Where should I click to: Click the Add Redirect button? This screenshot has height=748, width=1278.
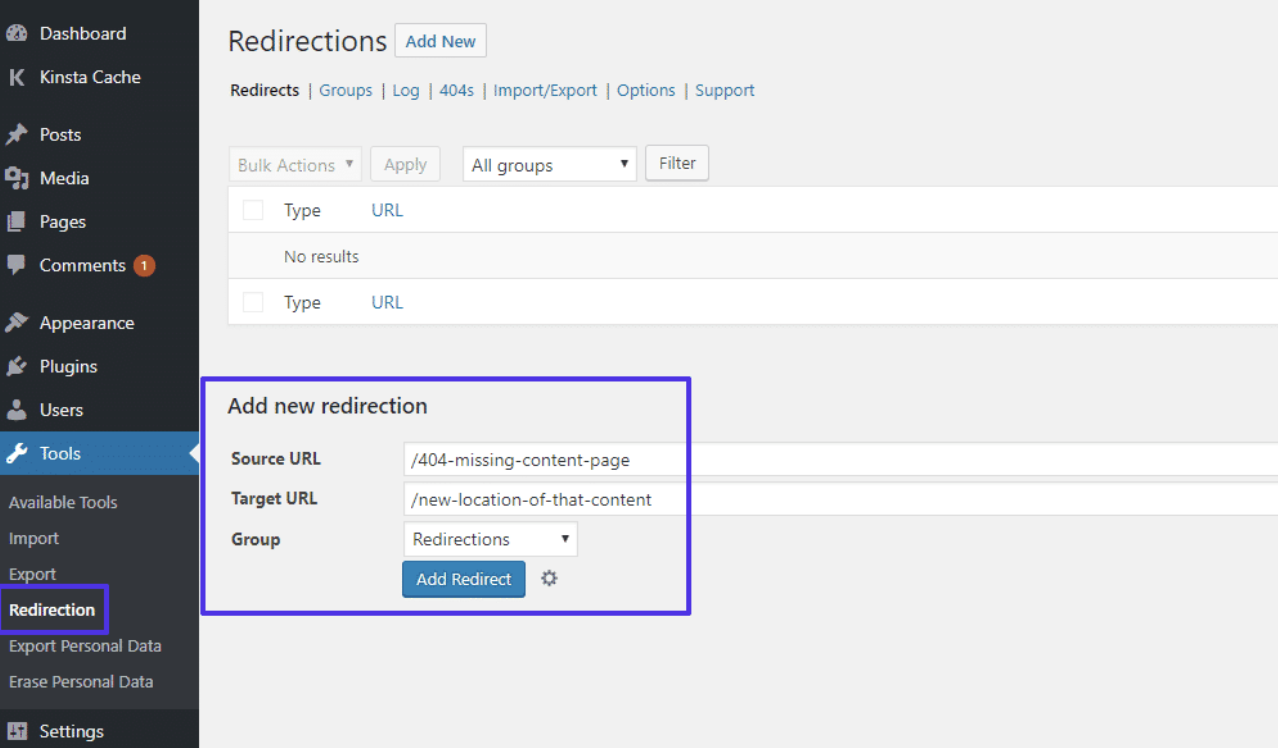pos(464,579)
